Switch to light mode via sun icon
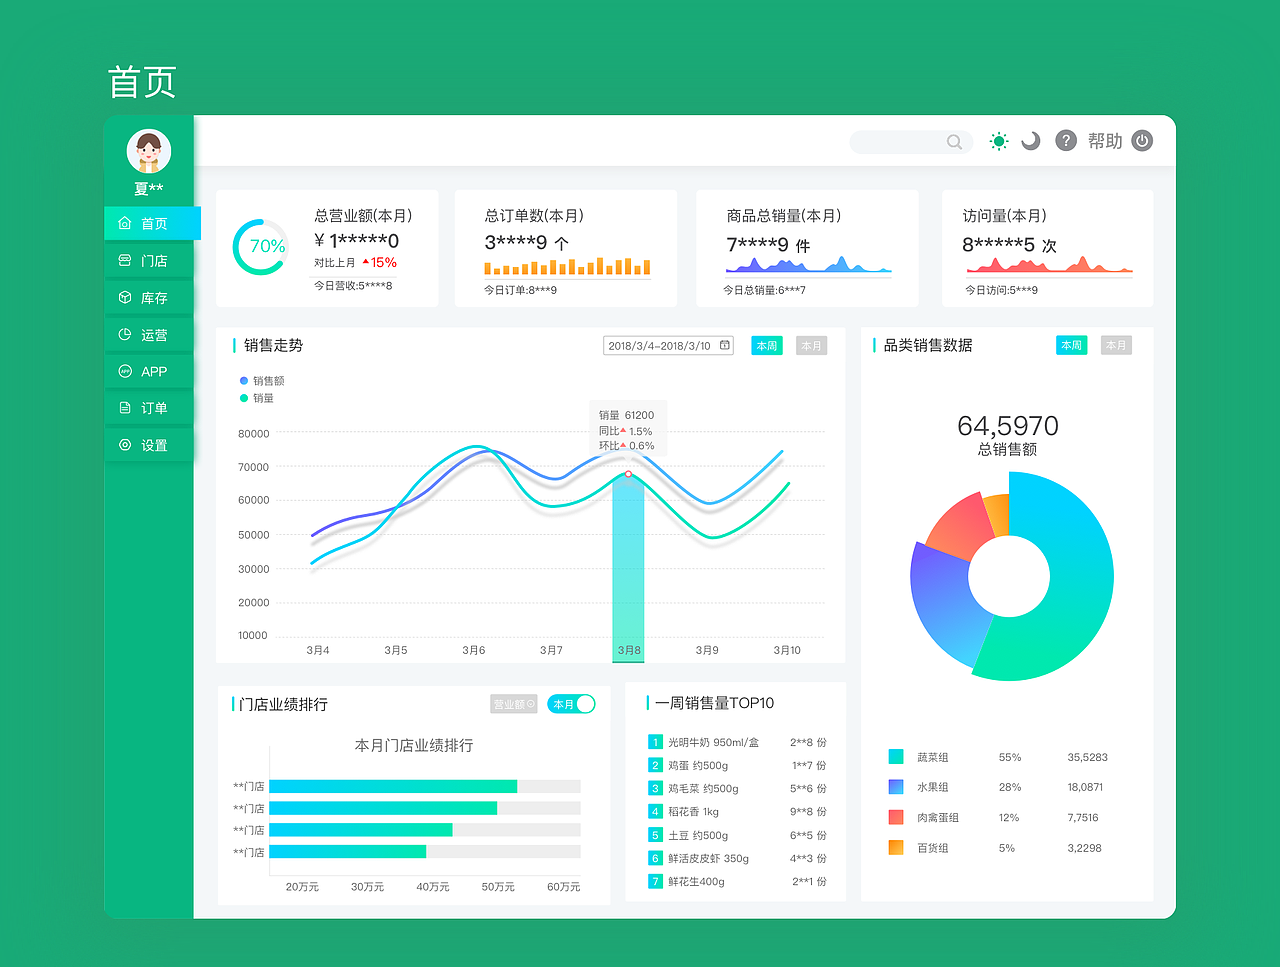 tap(998, 141)
